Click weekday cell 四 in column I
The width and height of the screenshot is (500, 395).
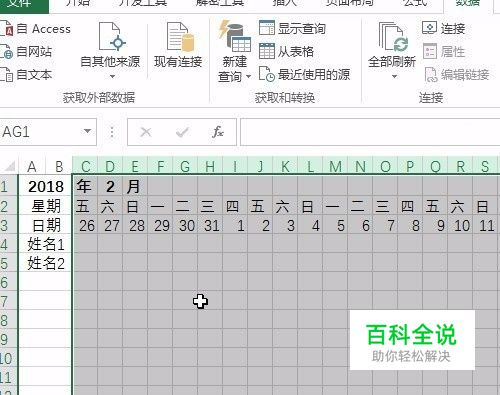click(x=235, y=206)
